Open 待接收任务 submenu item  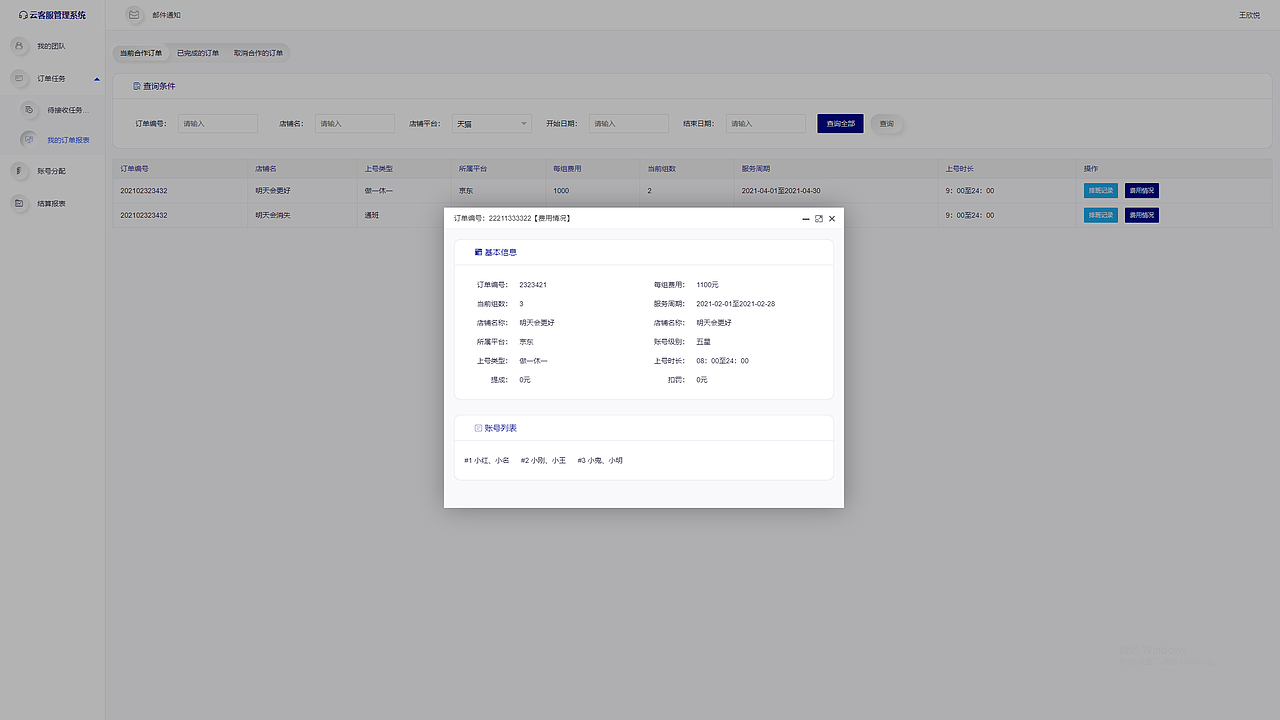[x=68, y=110]
